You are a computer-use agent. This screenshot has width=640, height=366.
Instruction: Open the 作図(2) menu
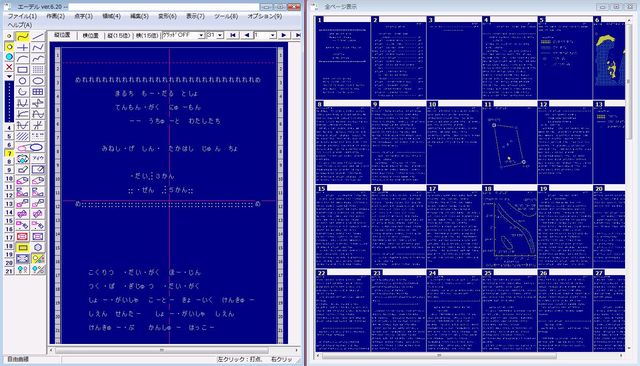pyautogui.click(x=56, y=16)
